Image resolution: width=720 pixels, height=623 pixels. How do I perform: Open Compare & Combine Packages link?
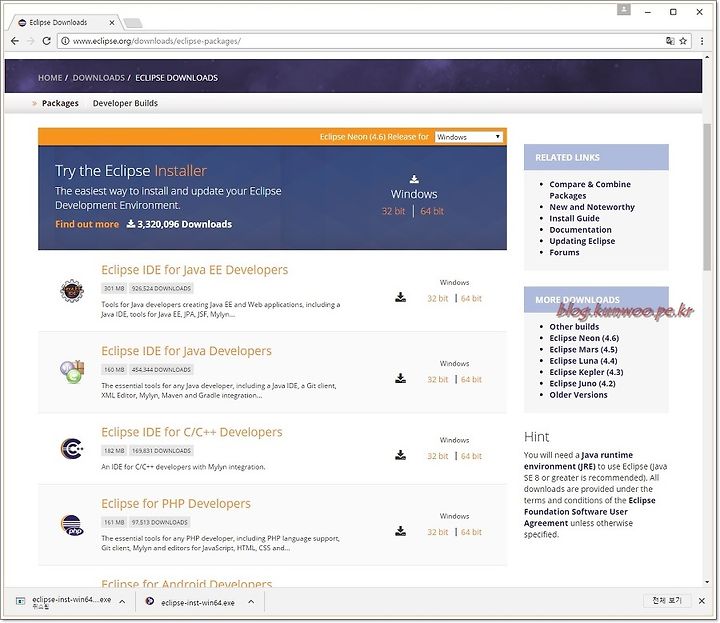[x=590, y=190]
